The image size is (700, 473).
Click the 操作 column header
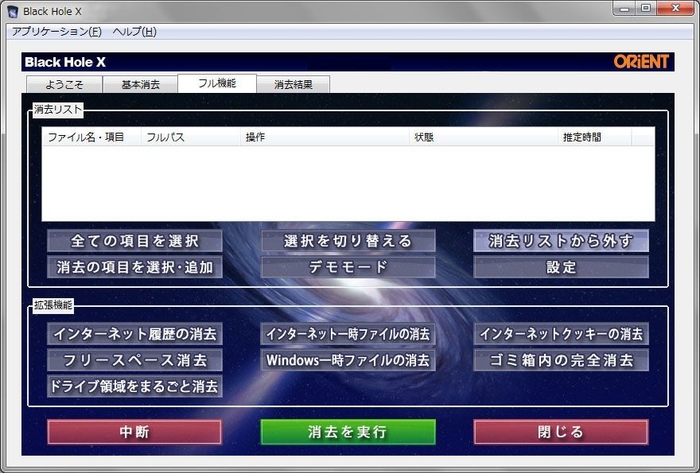(325, 137)
